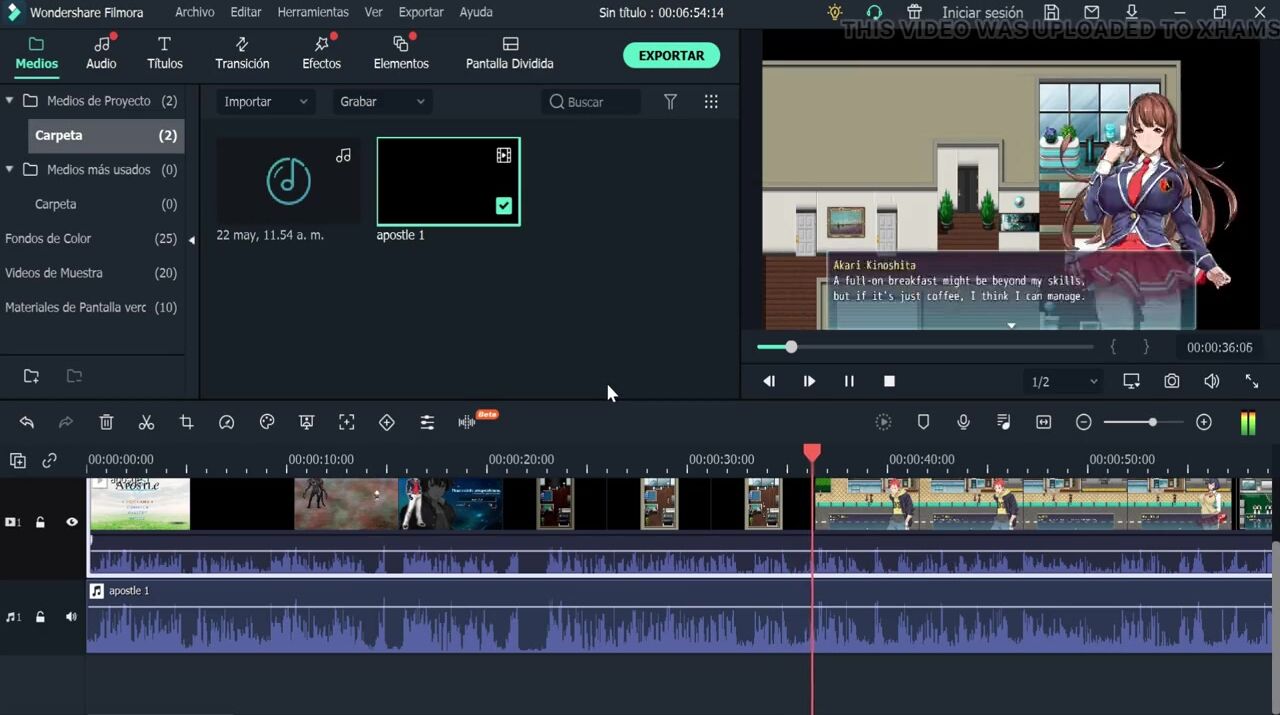
Task: Click the record voiceover microphone icon
Action: pyautogui.click(x=963, y=423)
